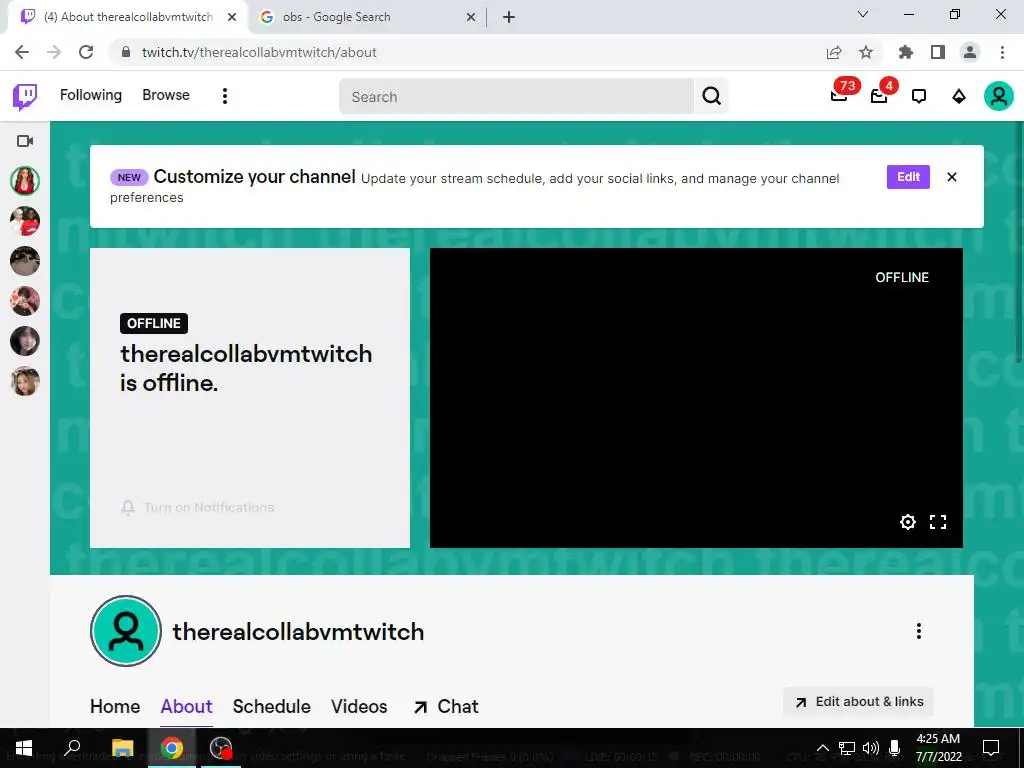The image size is (1024, 768).
Task: Open Twitch navigation three-dot menu
Action: click(x=225, y=96)
